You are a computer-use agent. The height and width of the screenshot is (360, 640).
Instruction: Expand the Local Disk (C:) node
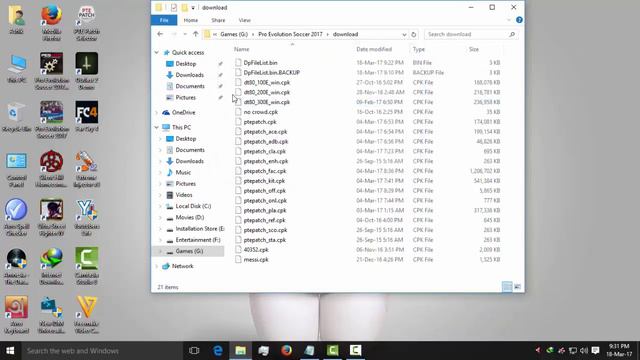pyautogui.click(x=161, y=206)
